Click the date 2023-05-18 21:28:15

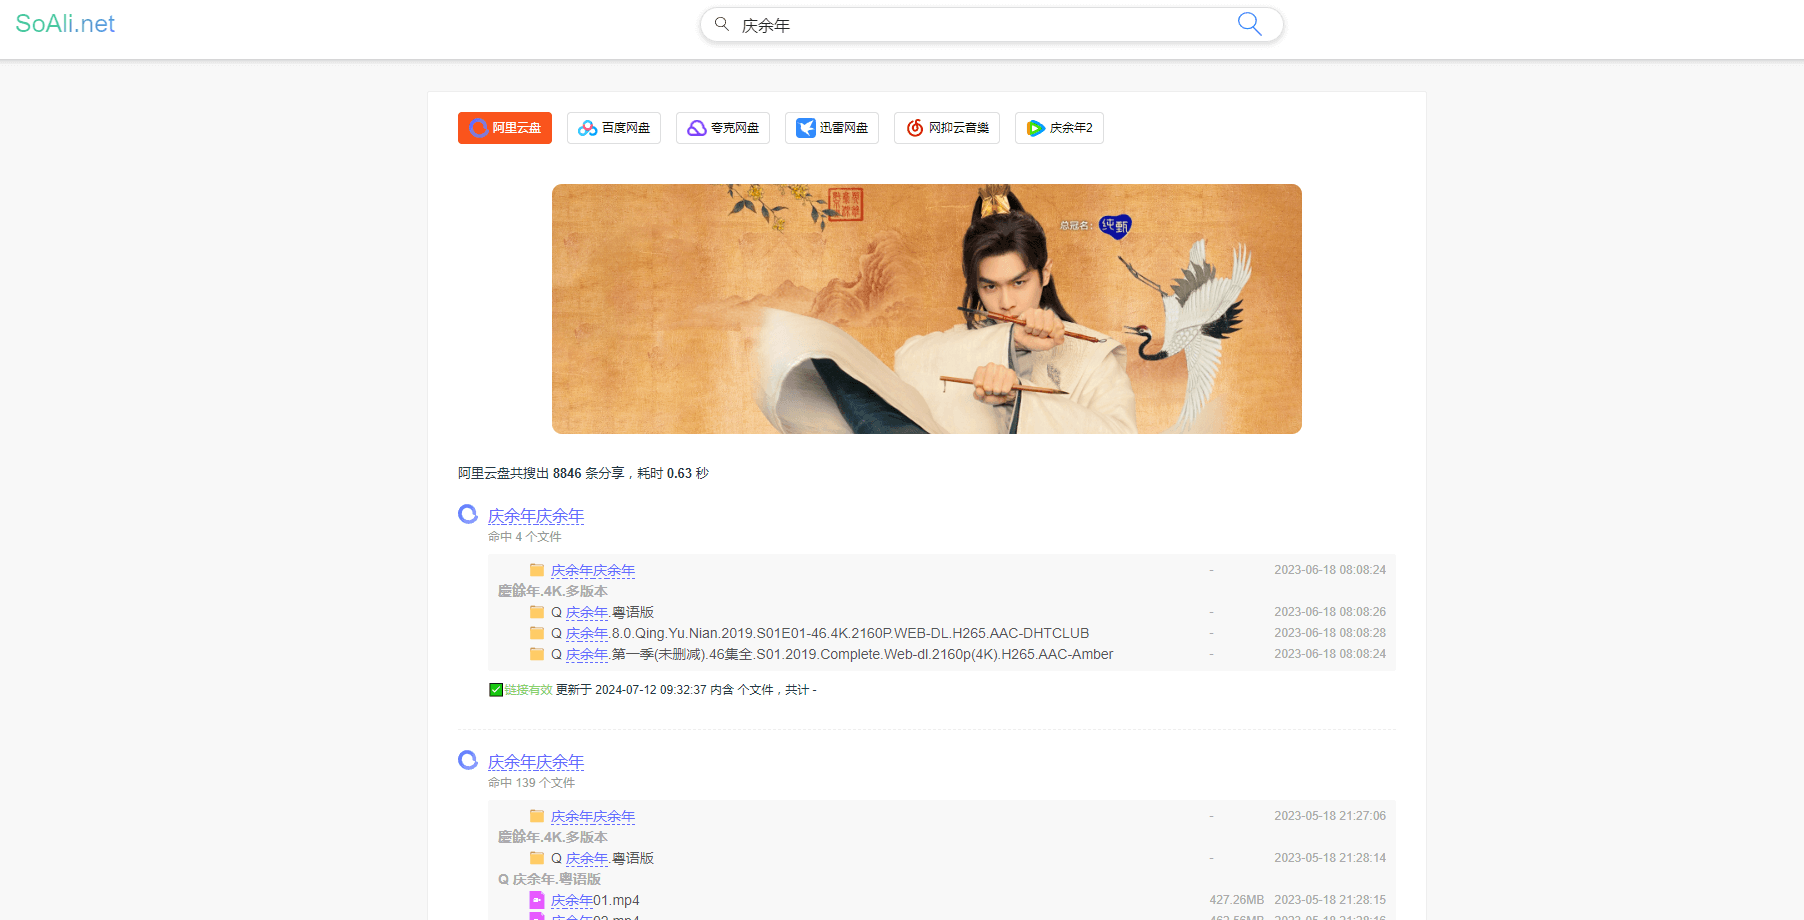(x=1330, y=900)
